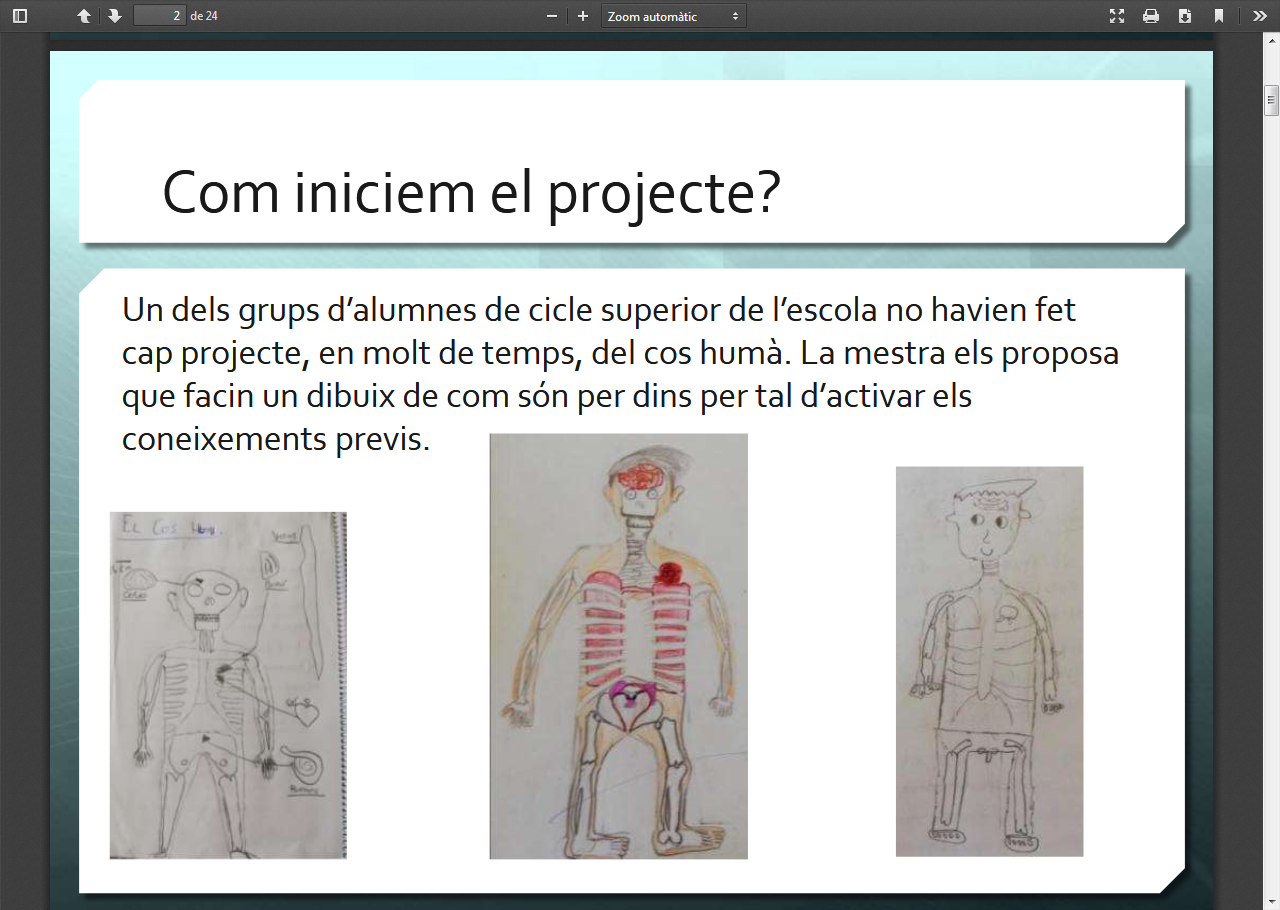Click the colored middle skeleton drawing
The image size is (1280, 910).
click(618, 646)
